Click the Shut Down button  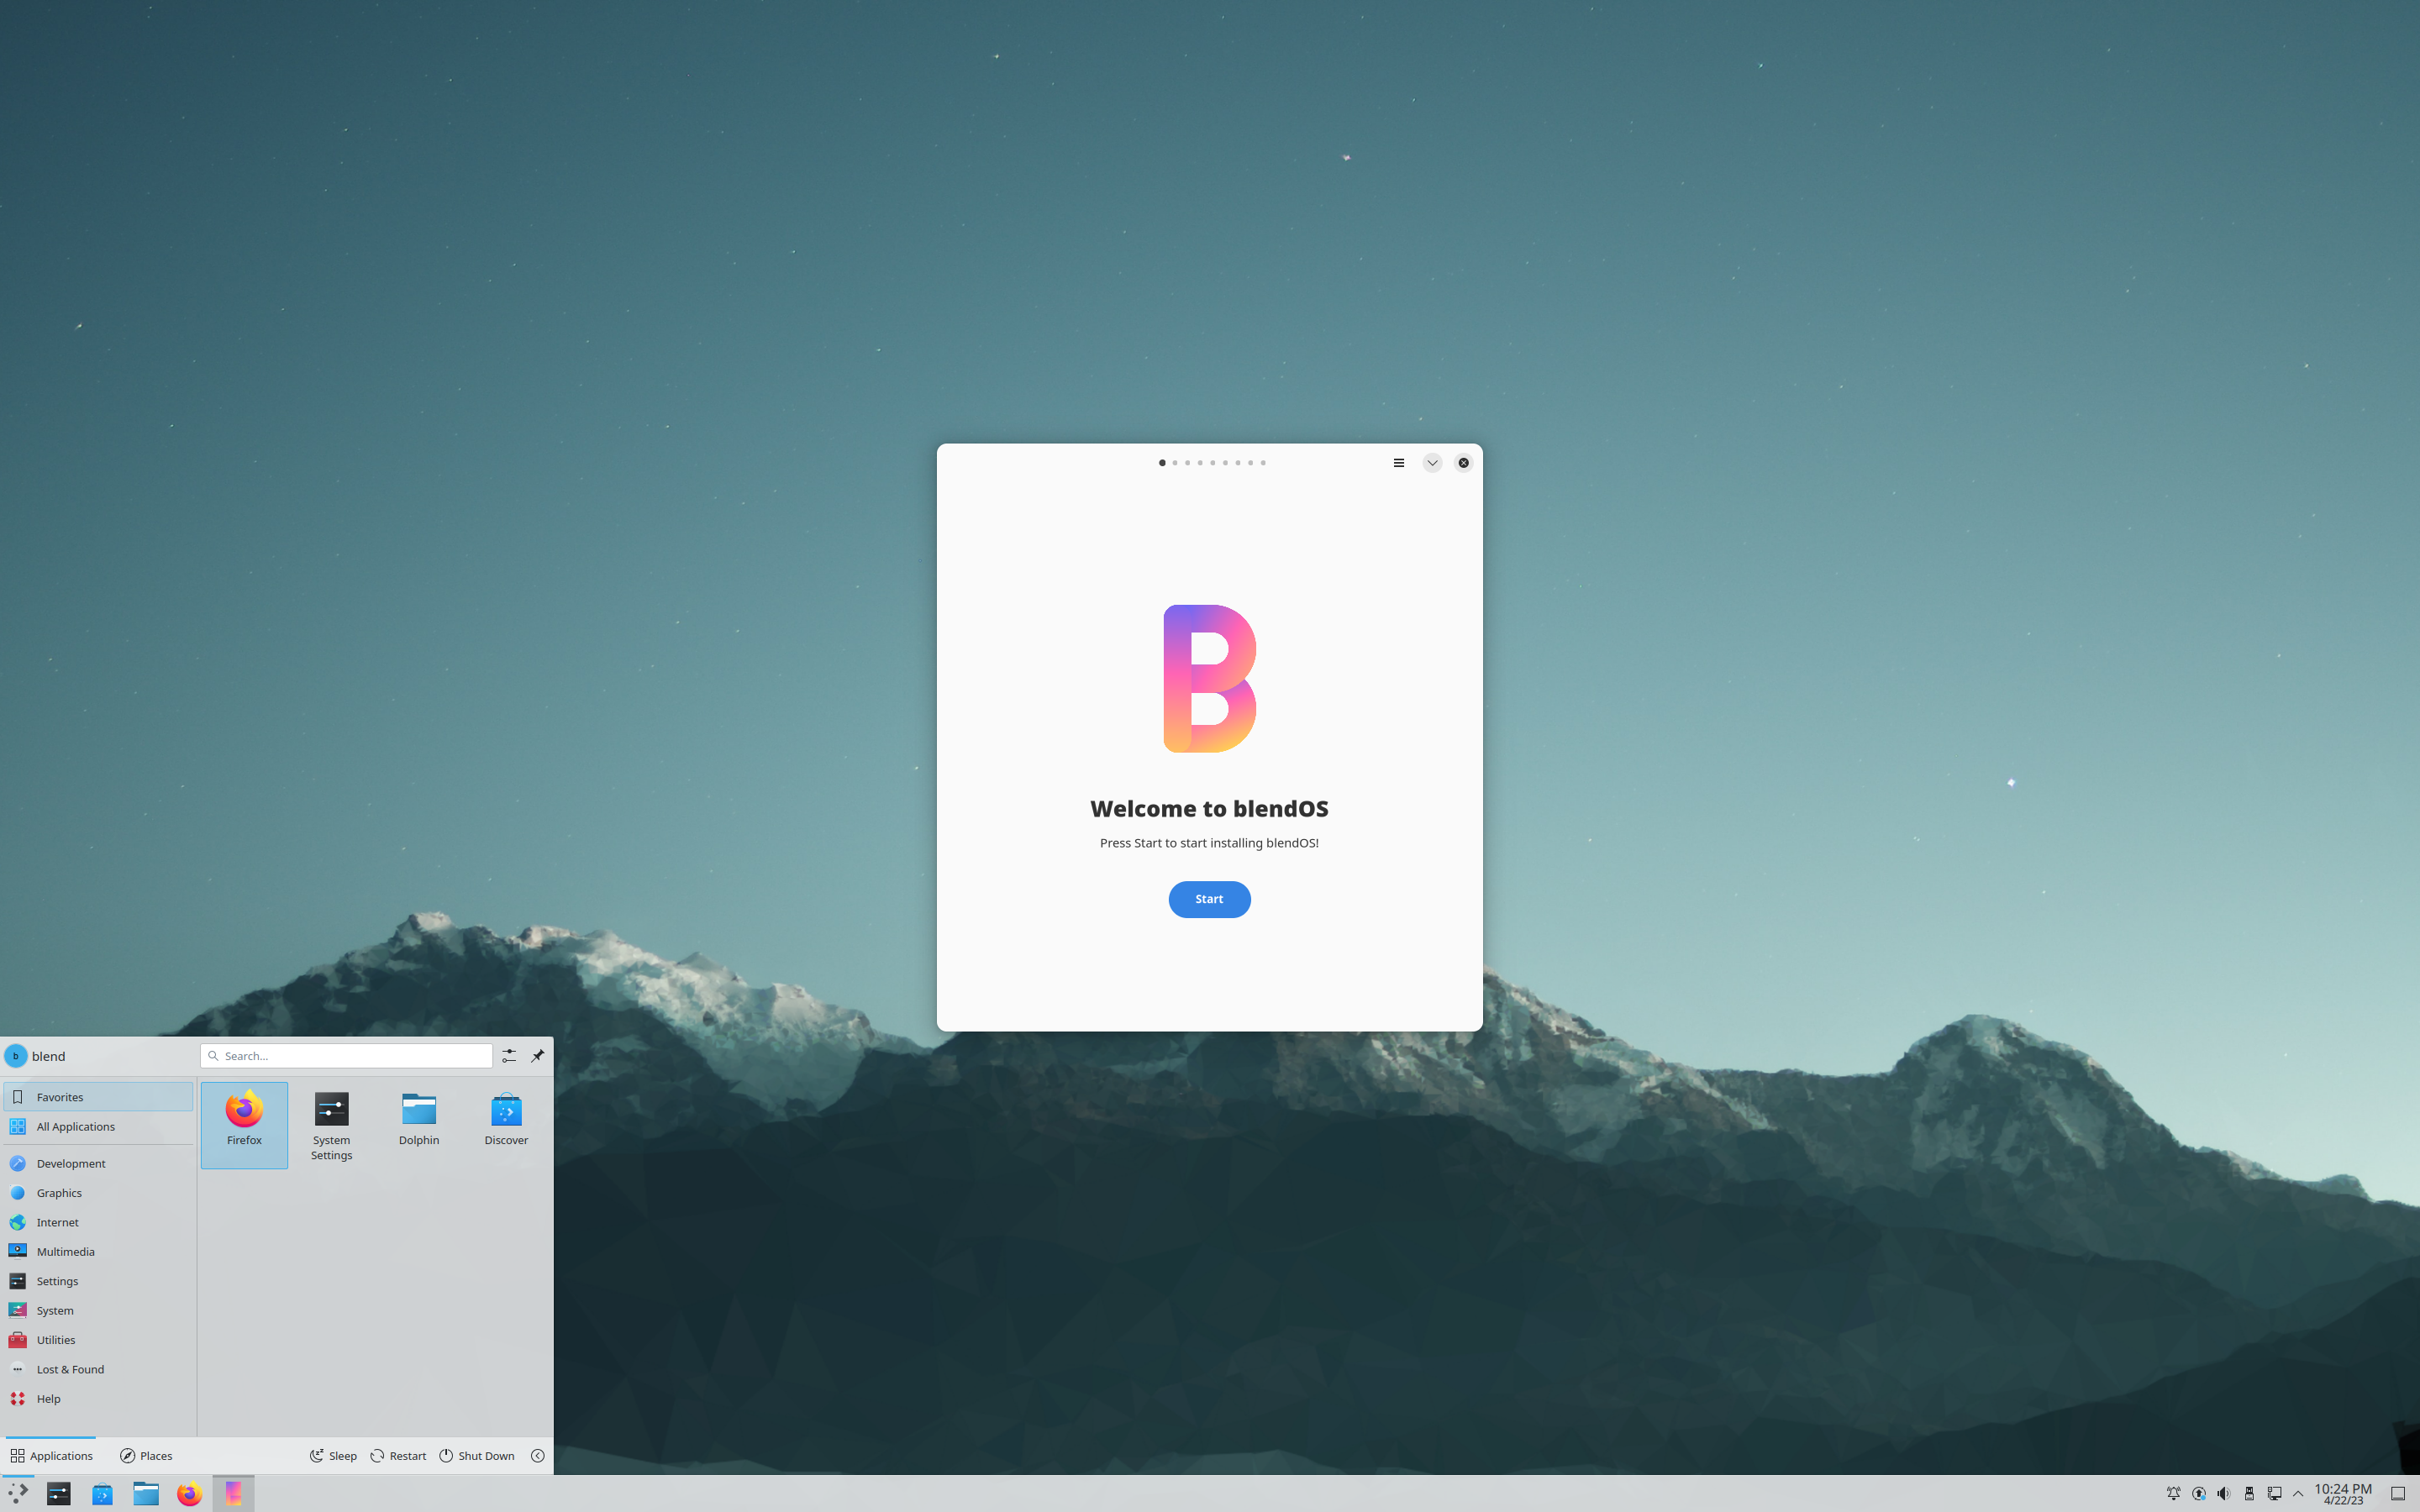pyautogui.click(x=477, y=1455)
